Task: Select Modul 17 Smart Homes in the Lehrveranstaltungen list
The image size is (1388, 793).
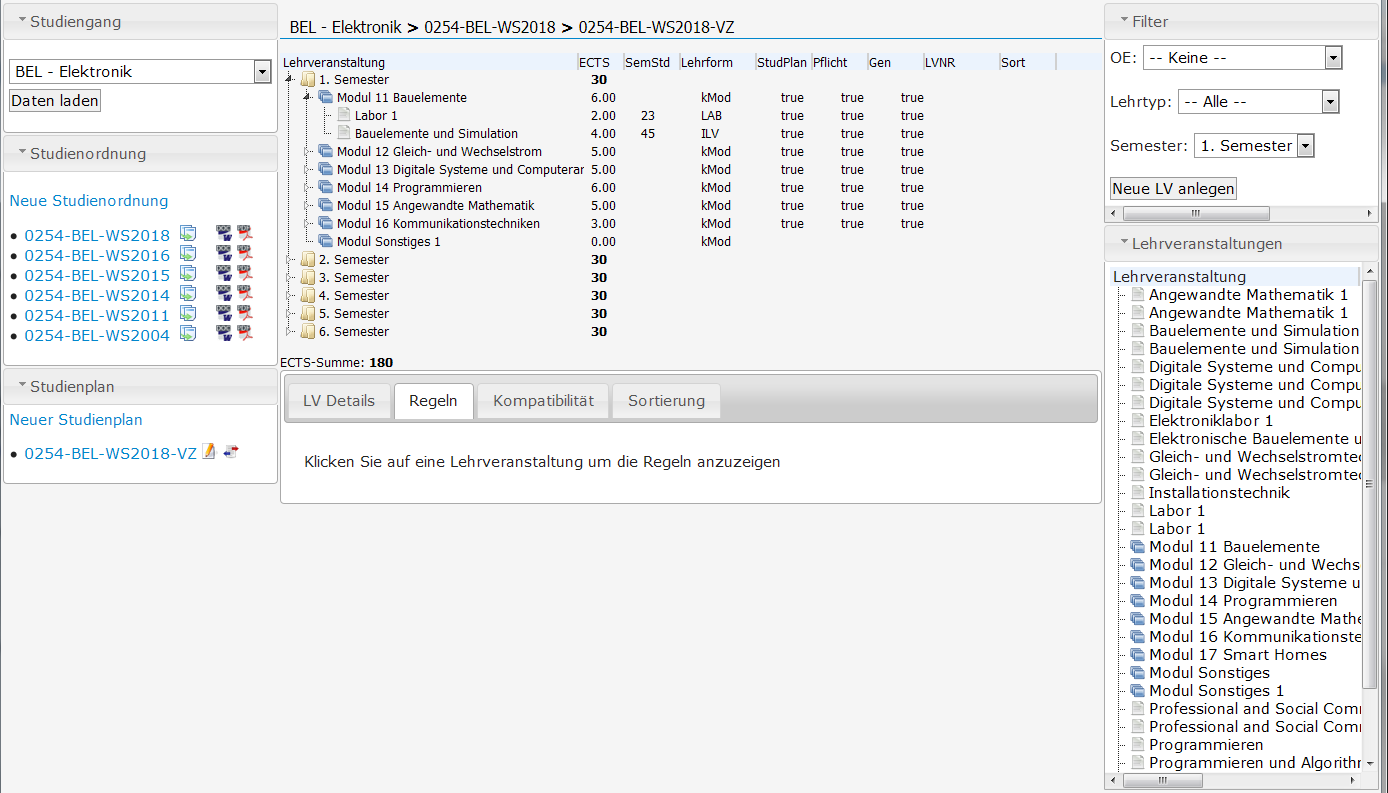Action: [x=1237, y=655]
